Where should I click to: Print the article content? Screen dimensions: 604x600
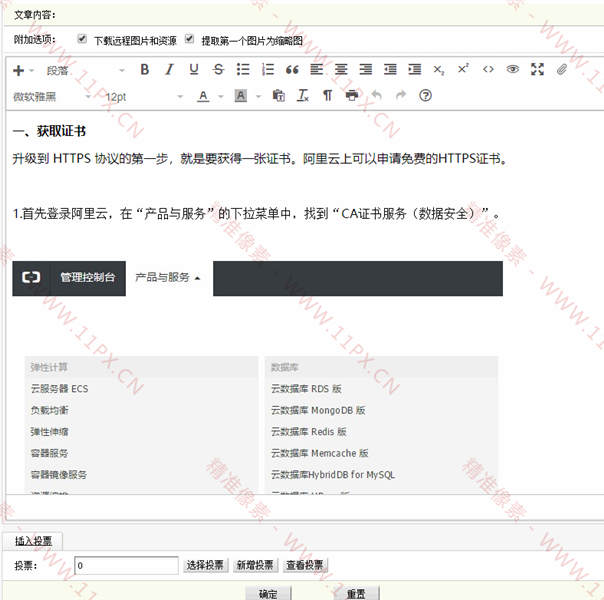point(352,96)
